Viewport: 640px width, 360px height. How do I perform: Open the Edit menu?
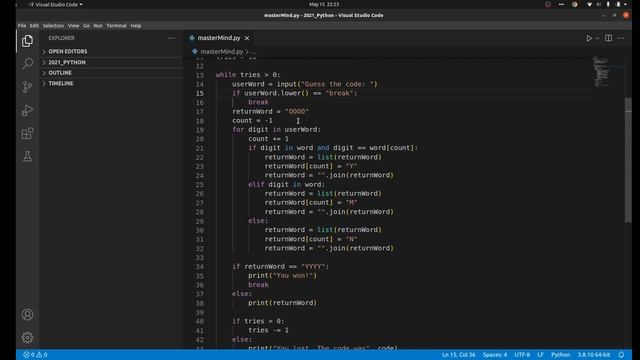34,26
